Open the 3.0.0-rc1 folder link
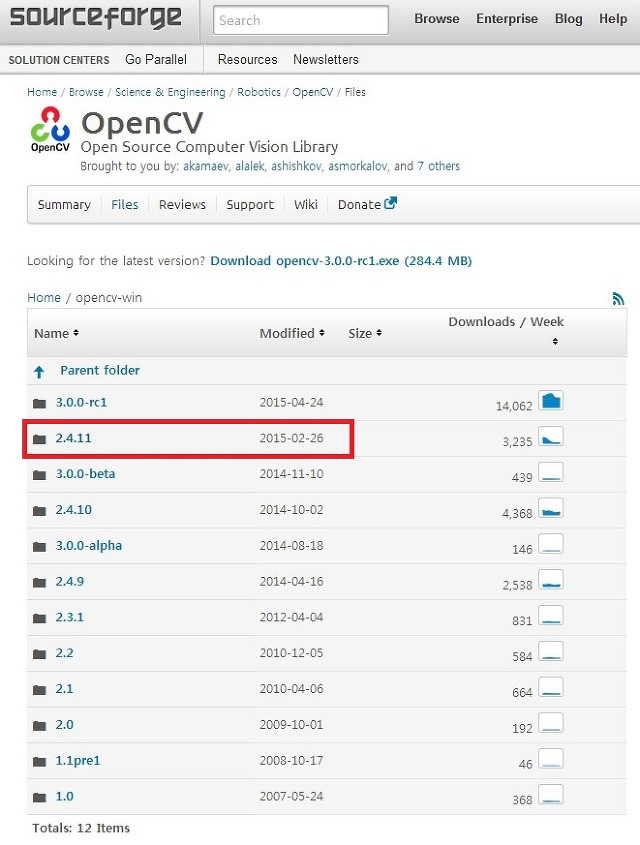This screenshot has height=845, width=640. point(81,403)
